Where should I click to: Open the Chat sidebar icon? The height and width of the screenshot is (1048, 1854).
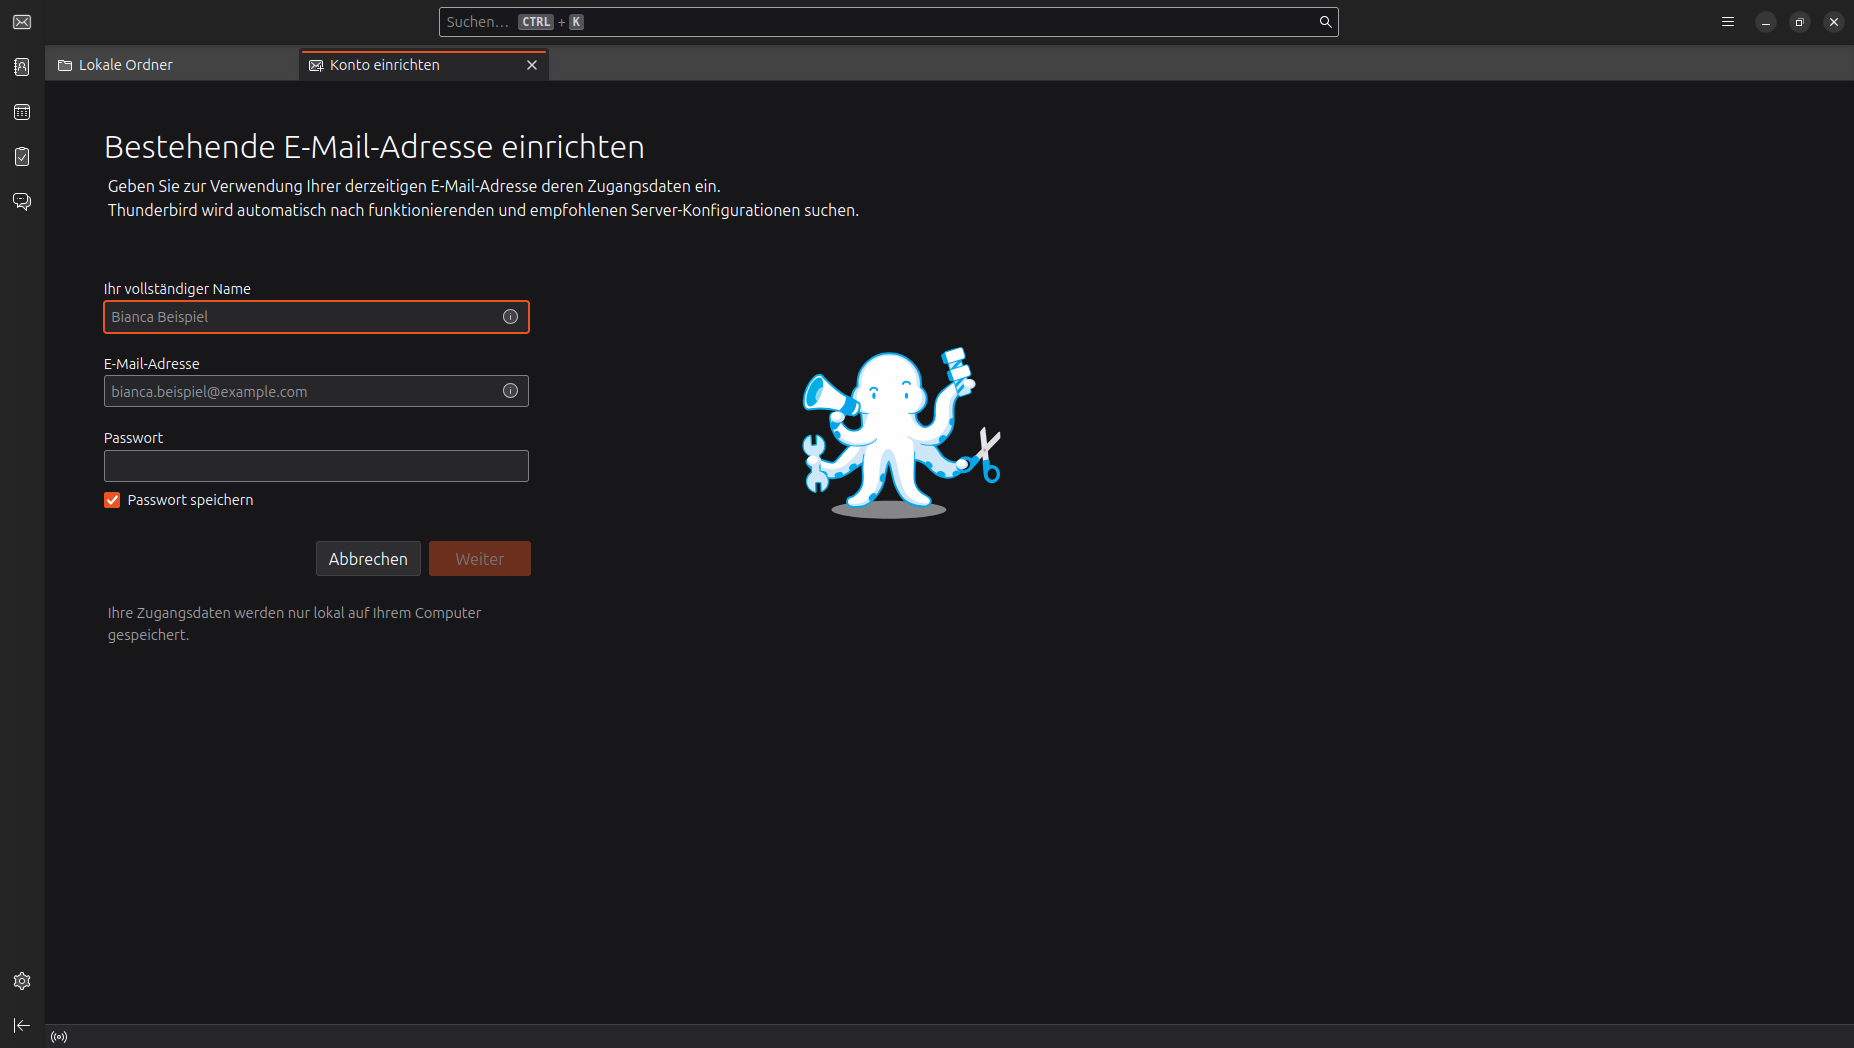22,202
